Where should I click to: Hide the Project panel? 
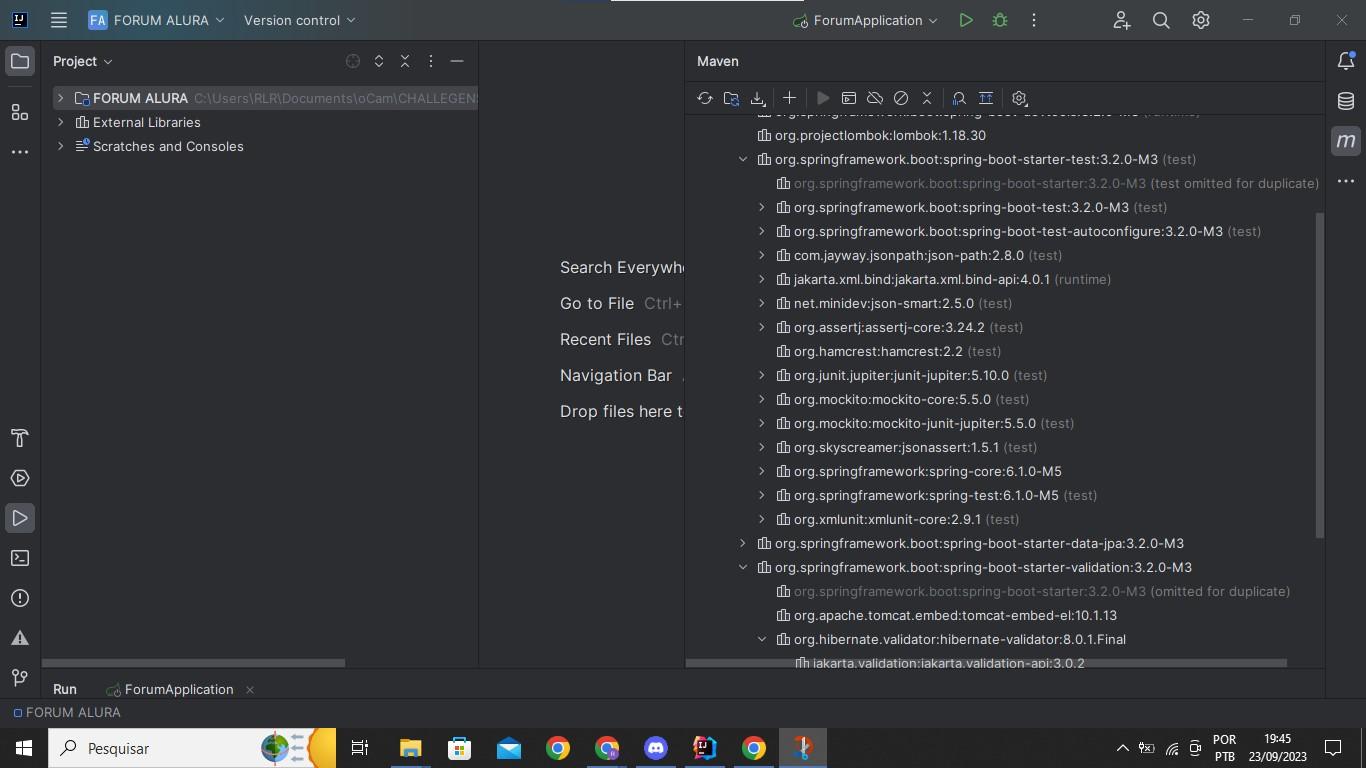pyautogui.click(x=457, y=61)
